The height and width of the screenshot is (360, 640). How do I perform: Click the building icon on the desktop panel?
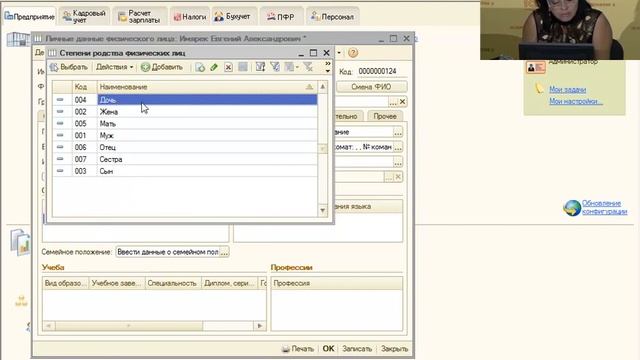(18, 39)
